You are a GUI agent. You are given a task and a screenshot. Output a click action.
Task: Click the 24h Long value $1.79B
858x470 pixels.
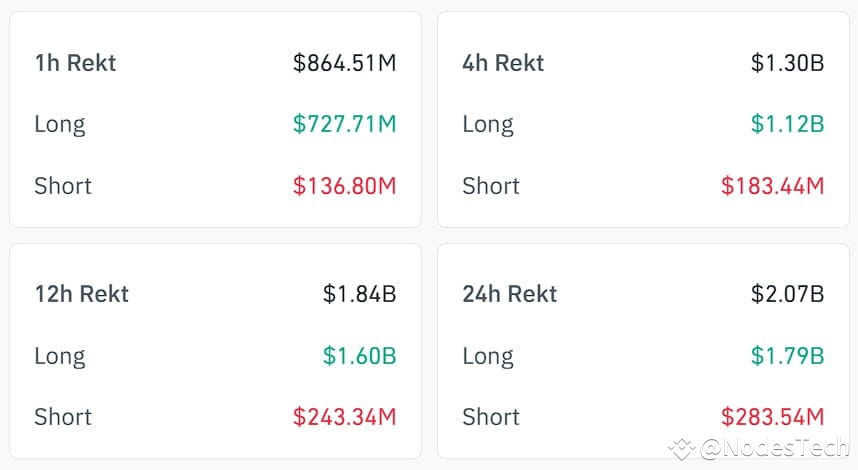pos(787,356)
